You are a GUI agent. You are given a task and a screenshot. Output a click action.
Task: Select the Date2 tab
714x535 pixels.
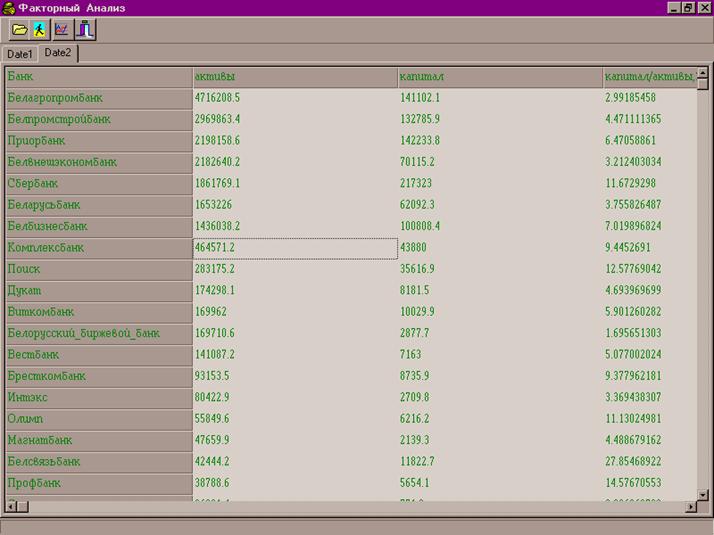click(x=58, y=53)
